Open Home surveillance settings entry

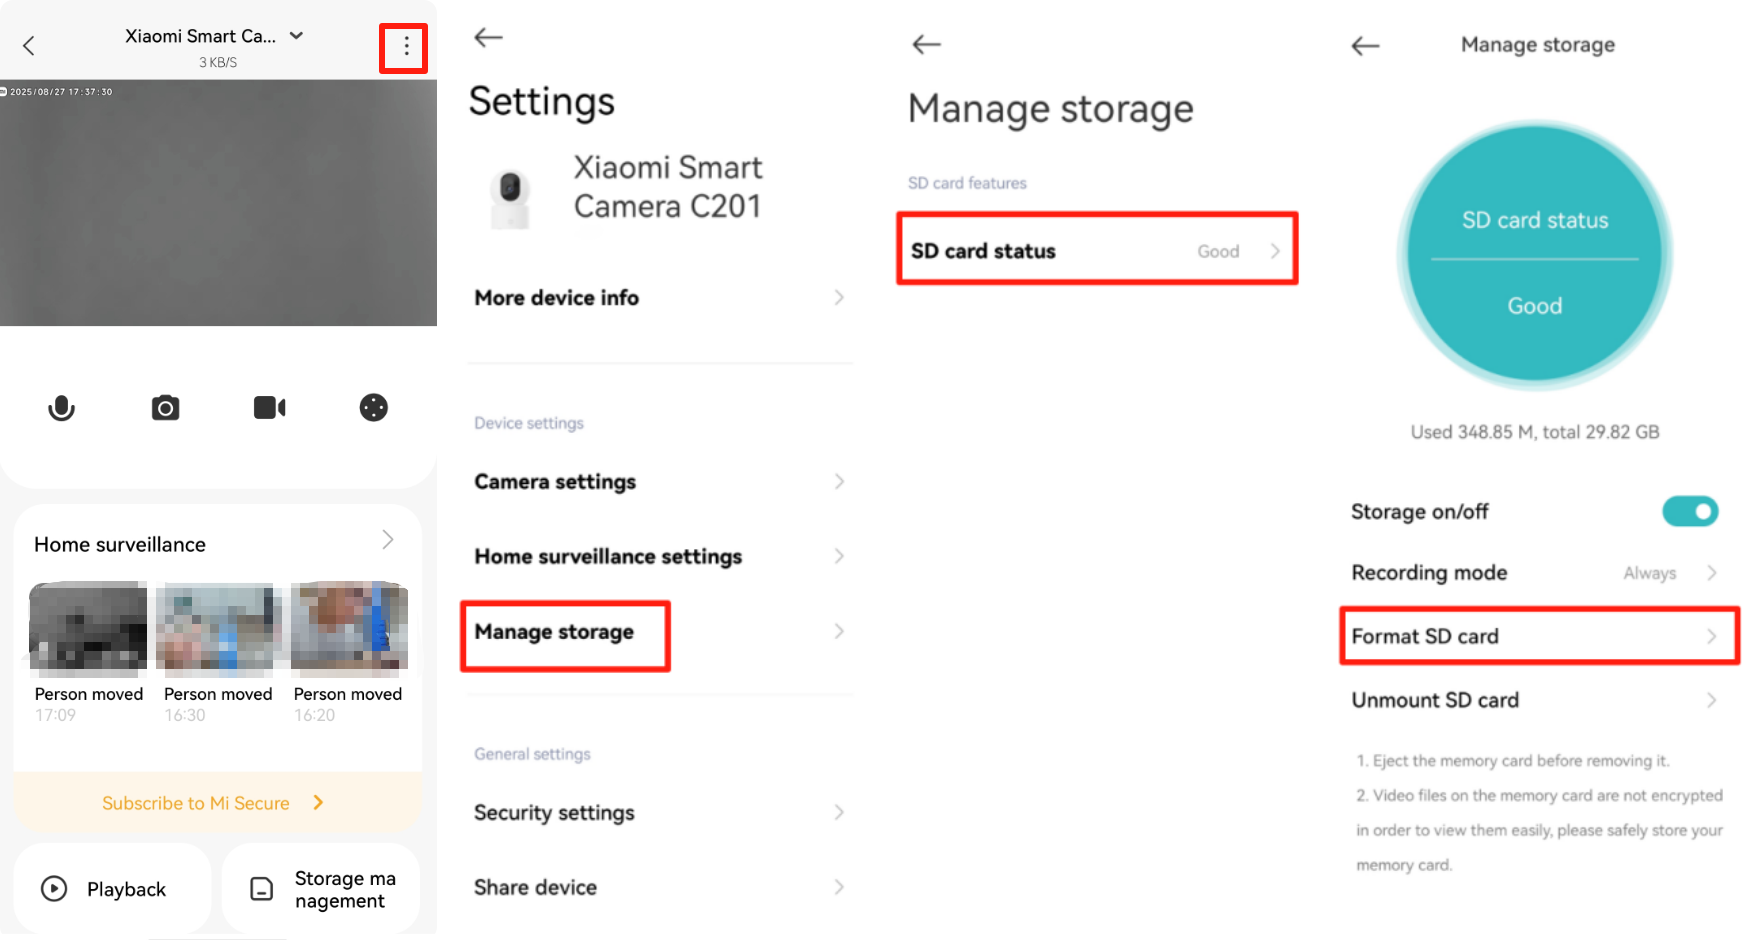(658, 557)
